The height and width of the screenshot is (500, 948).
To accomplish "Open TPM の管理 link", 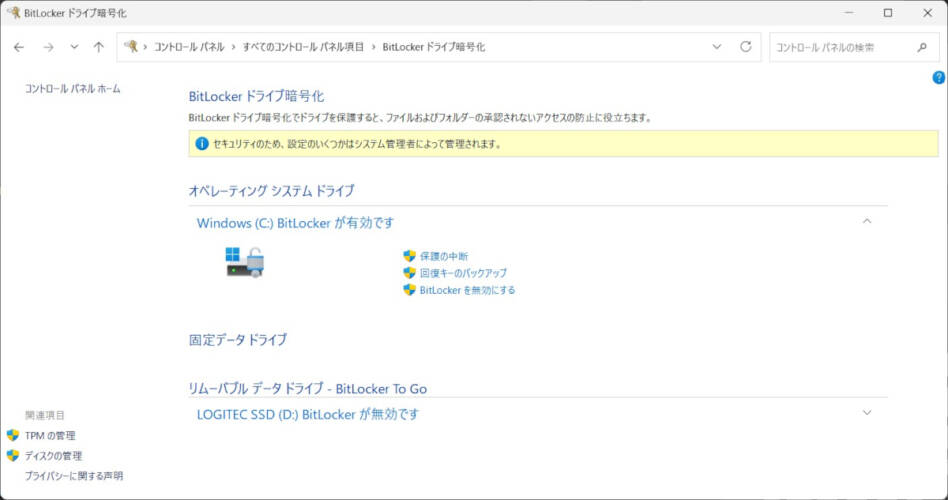I will [50, 436].
